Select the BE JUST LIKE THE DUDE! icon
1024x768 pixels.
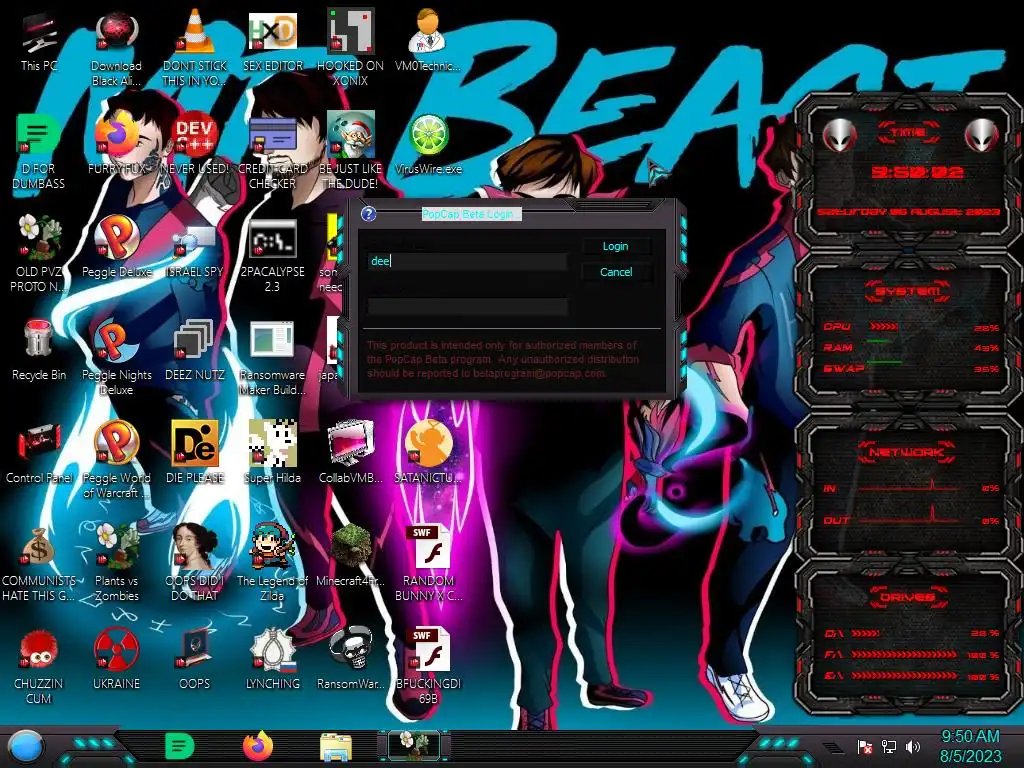click(351, 152)
